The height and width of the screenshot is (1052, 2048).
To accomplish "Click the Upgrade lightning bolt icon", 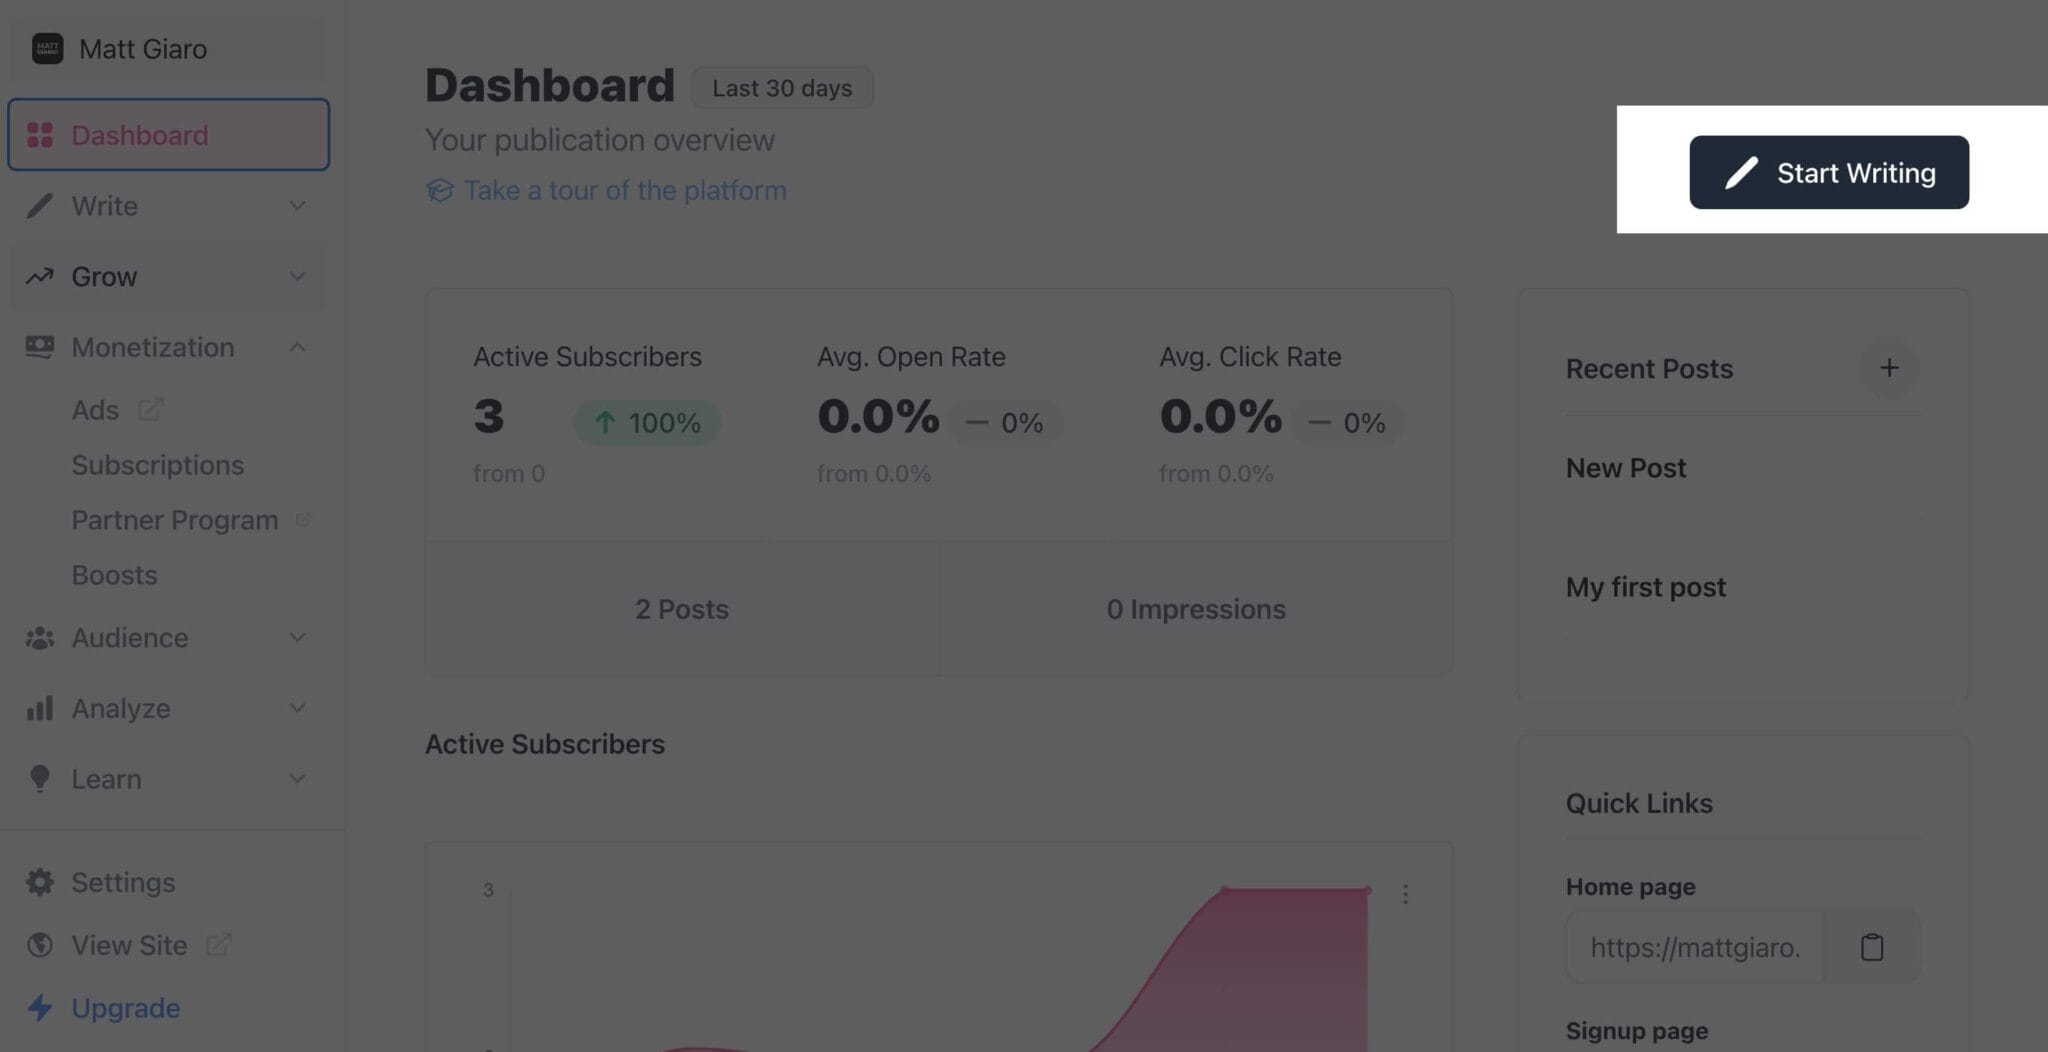I will tap(40, 1008).
